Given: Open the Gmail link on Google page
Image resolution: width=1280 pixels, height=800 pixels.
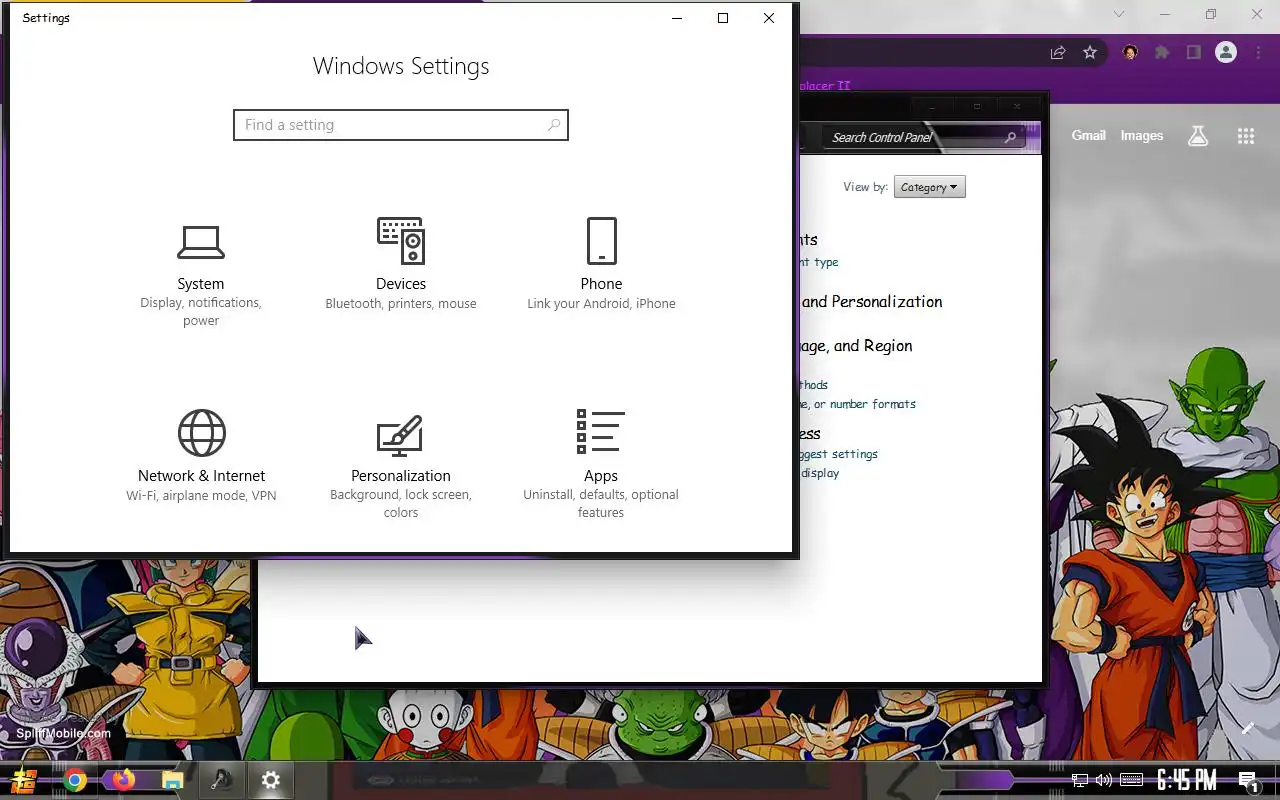Looking at the screenshot, I should [x=1088, y=136].
